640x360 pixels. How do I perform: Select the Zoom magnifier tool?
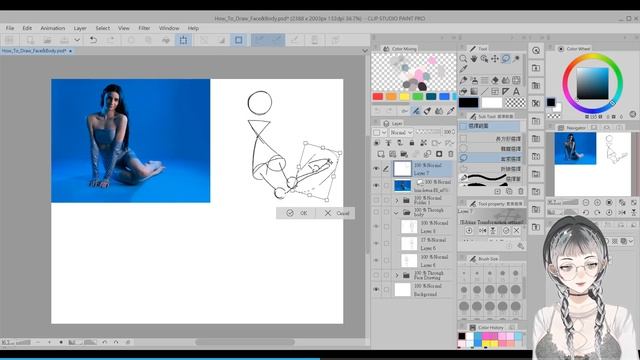point(463,59)
